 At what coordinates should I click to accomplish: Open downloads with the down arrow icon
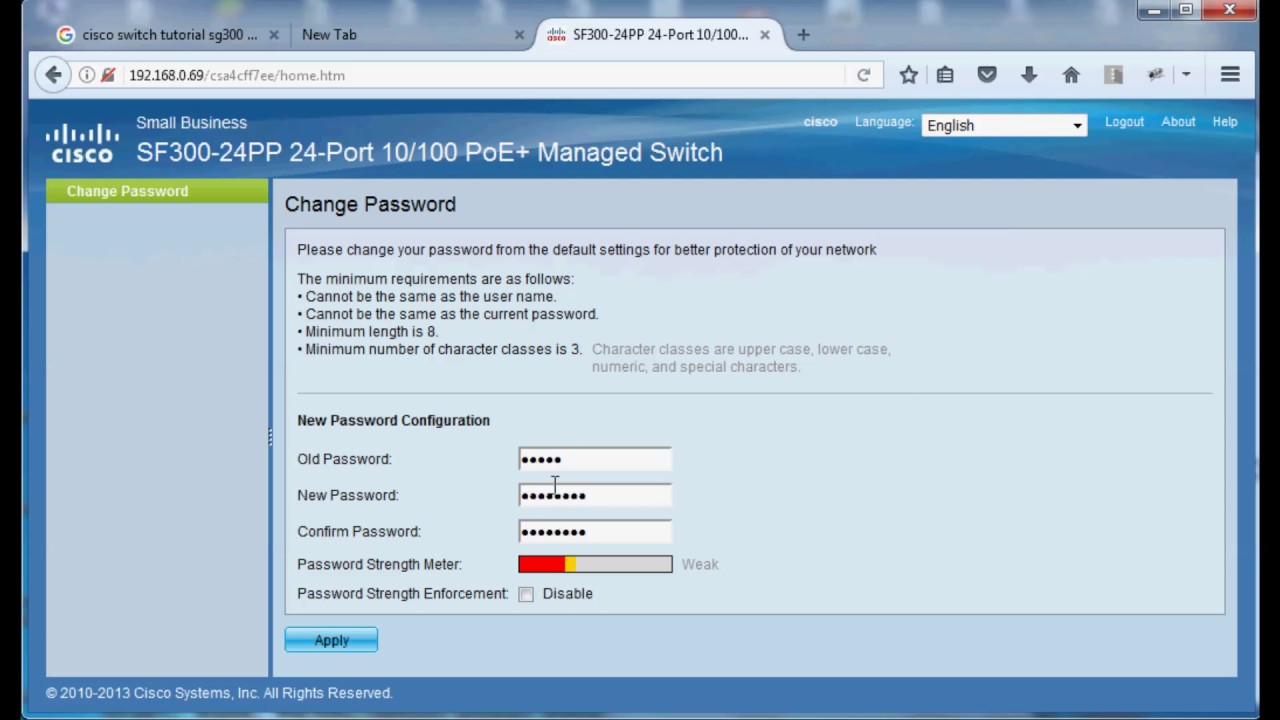[1029, 75]
